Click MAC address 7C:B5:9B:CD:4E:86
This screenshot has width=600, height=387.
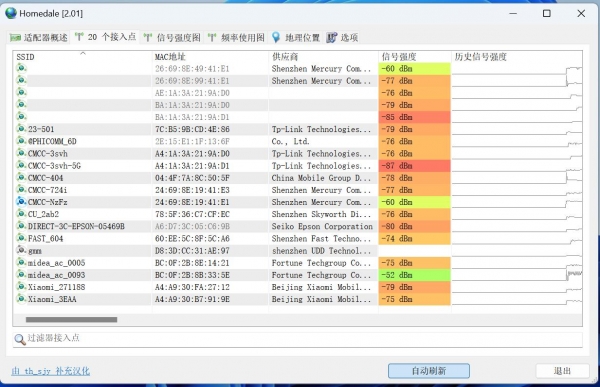tap(192, 129)
